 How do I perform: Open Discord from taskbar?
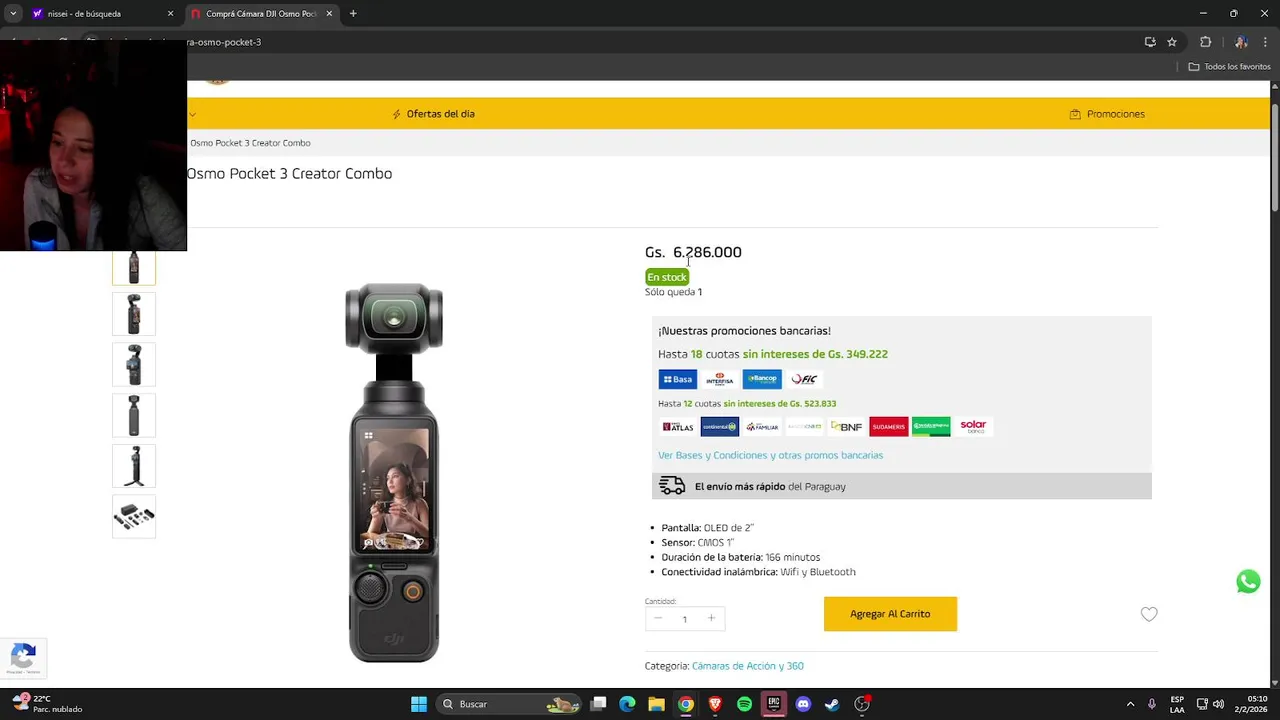pyautogui.click(x=803, y=704)
